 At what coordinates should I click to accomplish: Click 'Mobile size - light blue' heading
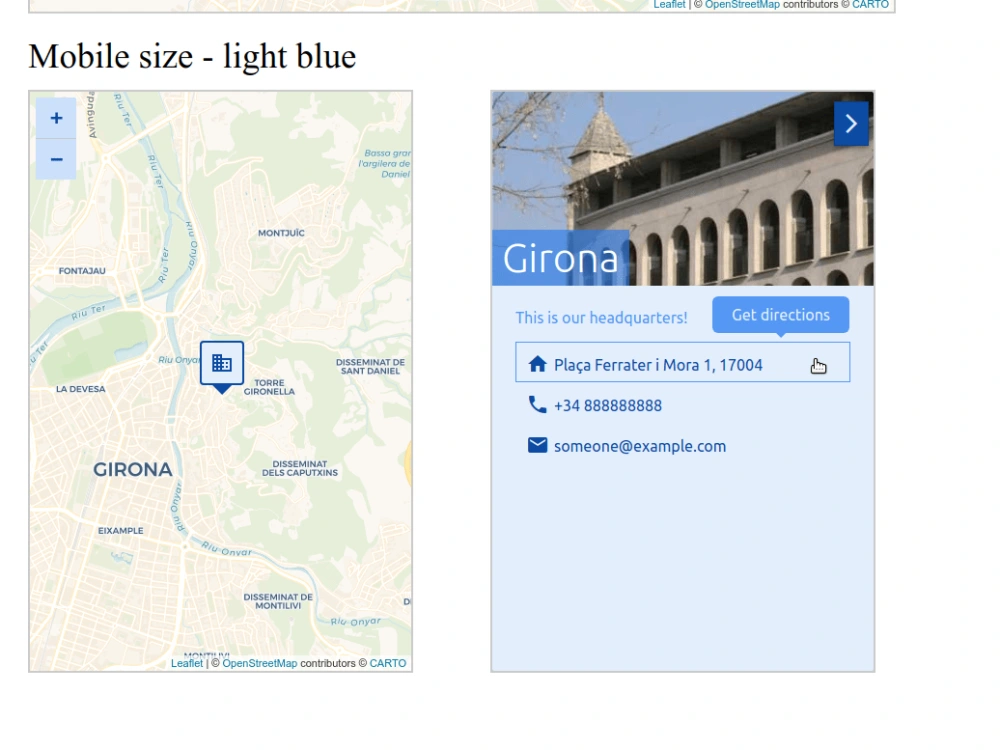[x=192, y=57]
